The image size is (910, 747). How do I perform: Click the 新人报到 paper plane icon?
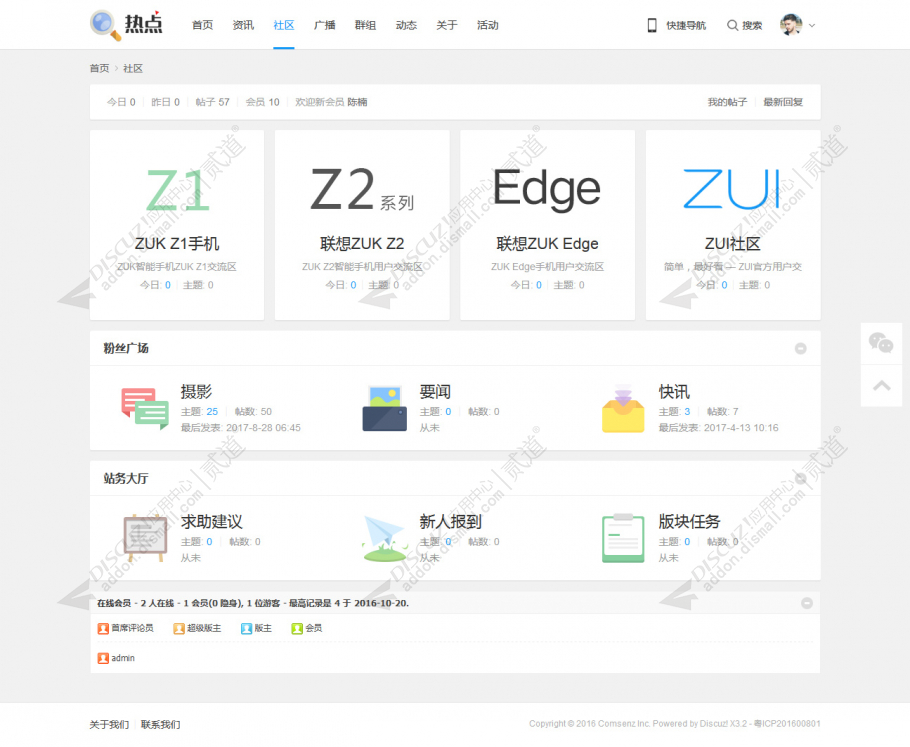[384, 538]
